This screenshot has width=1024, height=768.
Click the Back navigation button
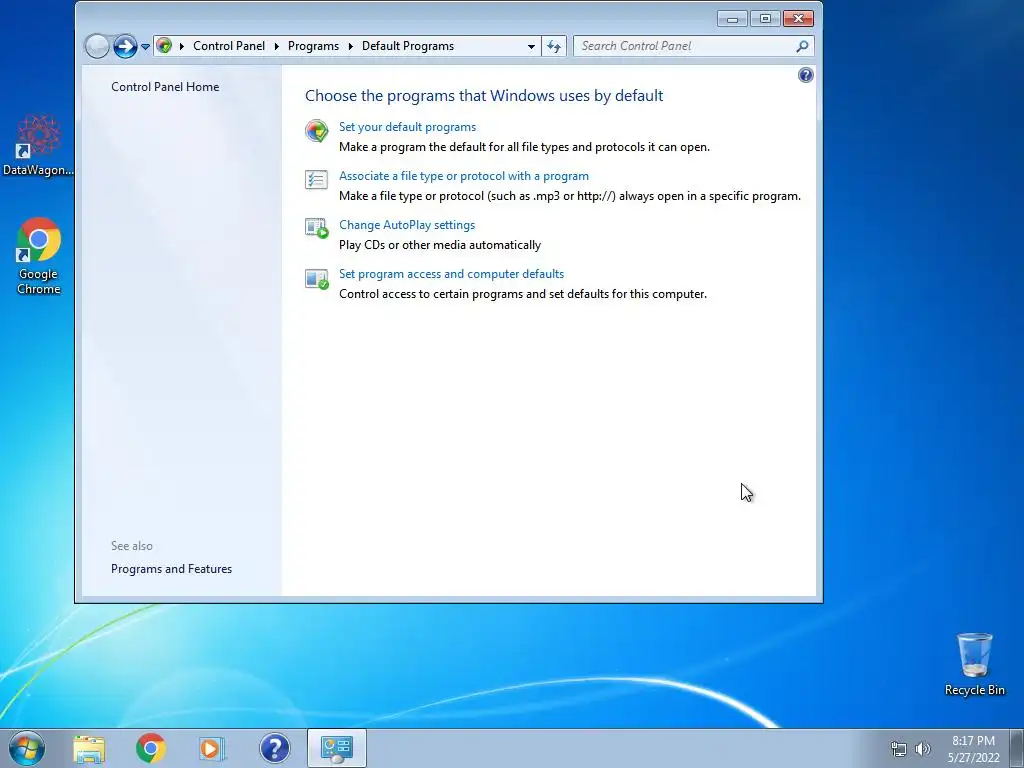[97, 46]
